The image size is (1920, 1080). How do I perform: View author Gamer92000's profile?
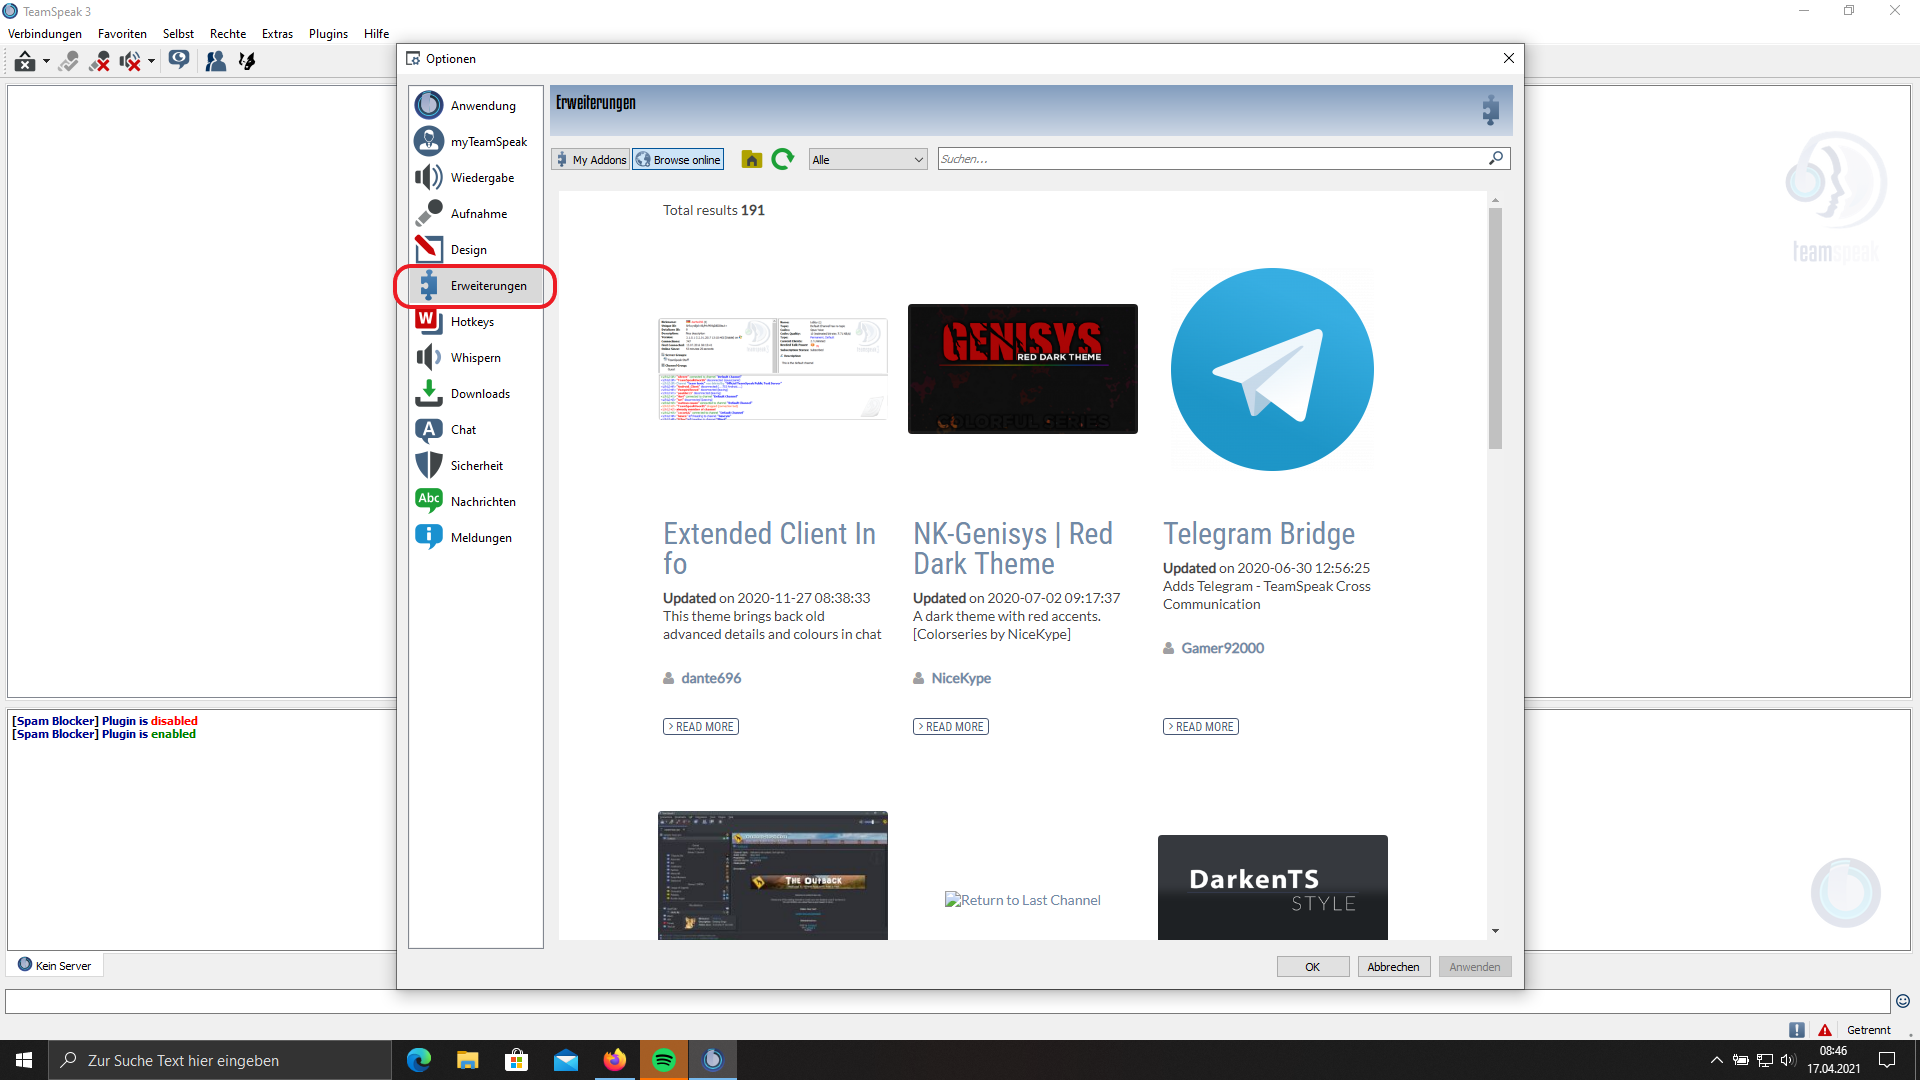pyautogui.click(x=1222, y=648)
